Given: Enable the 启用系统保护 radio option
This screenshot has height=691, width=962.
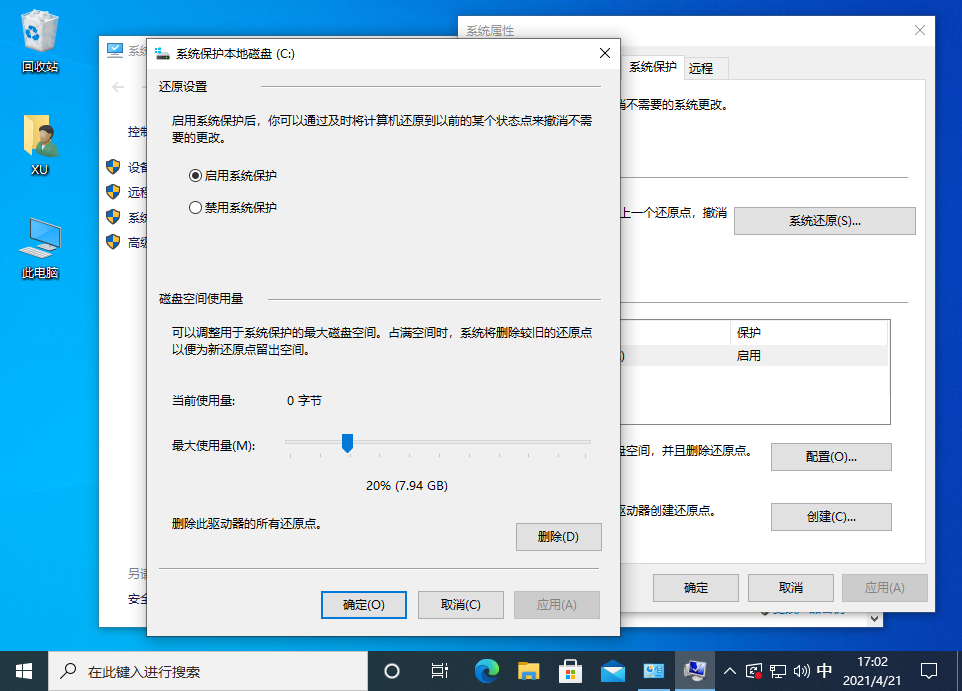Looking at the screenshot, I should coord(196,176).
